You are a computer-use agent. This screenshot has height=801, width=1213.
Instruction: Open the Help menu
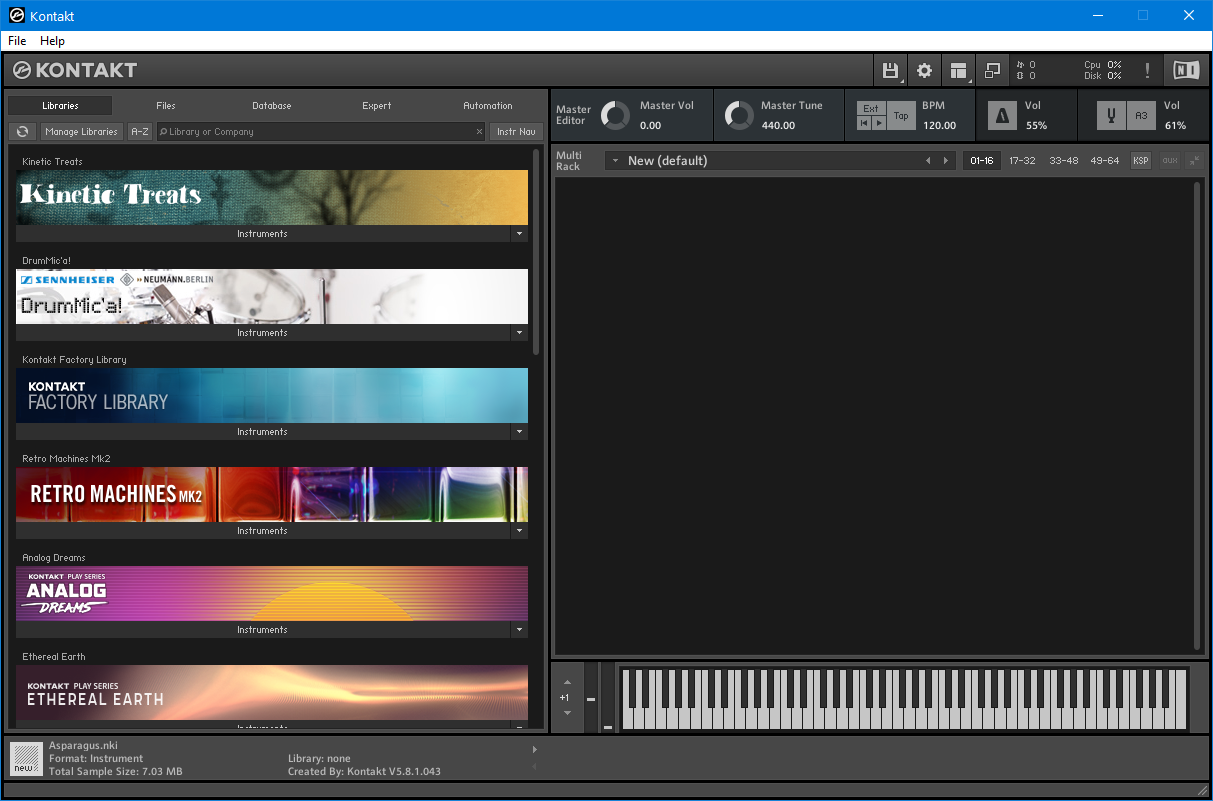(x=52, y=41)
